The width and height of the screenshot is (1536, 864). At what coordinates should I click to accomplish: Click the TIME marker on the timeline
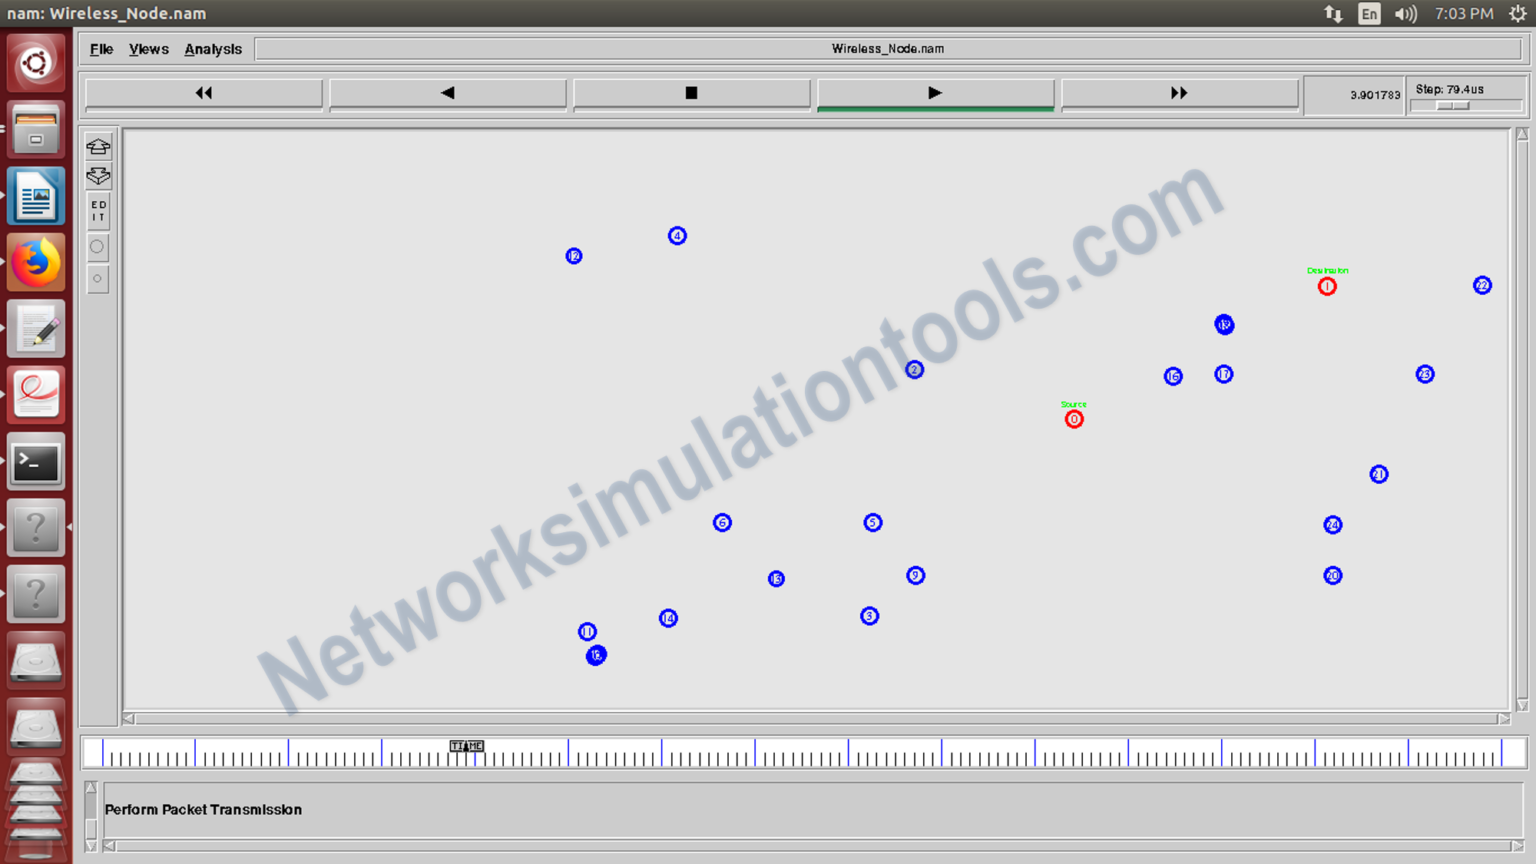[x=467, y=746]
